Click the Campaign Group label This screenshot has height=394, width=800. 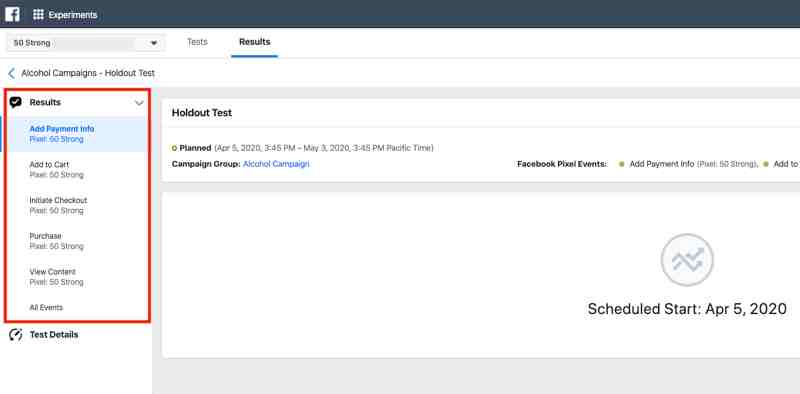point(206,164)
